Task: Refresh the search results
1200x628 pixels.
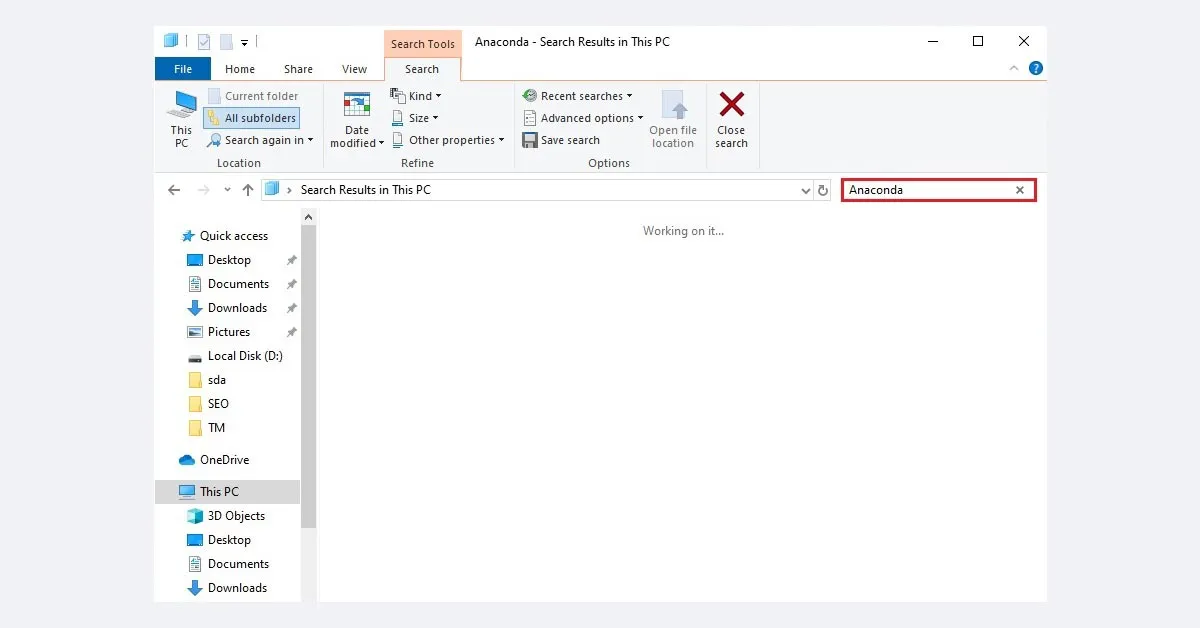Action: coord(822,189)
